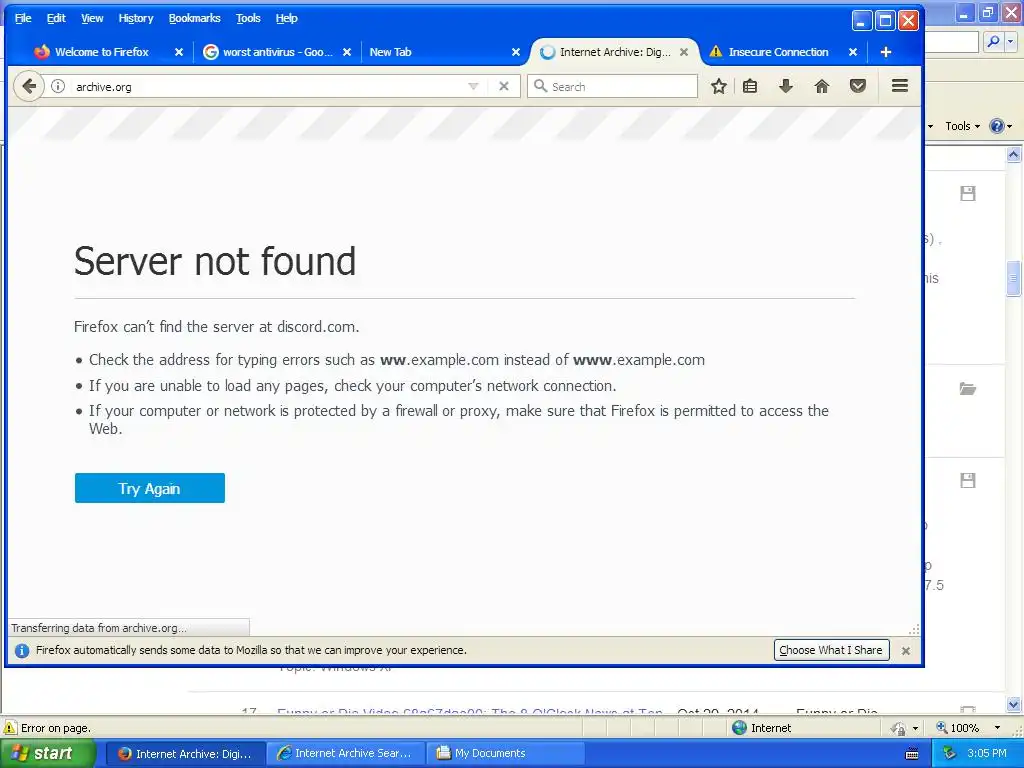Switch to Internet Archive Search IE taskbar button

point(345,754)
